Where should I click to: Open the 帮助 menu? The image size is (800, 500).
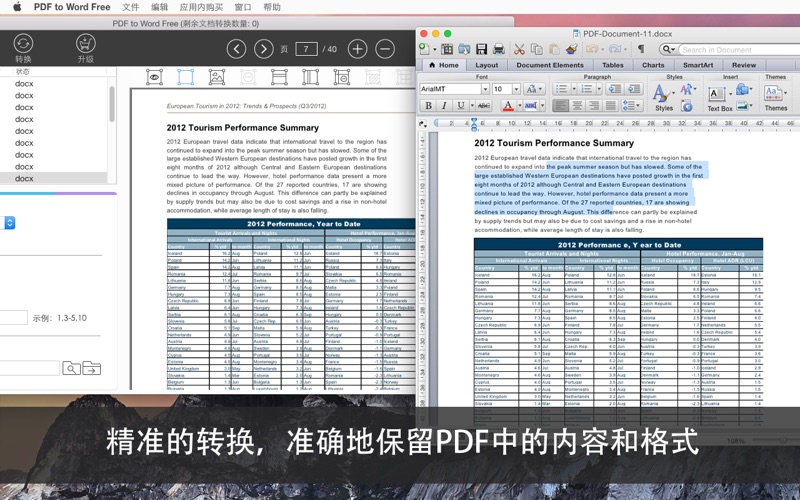[x=272, y=7]
